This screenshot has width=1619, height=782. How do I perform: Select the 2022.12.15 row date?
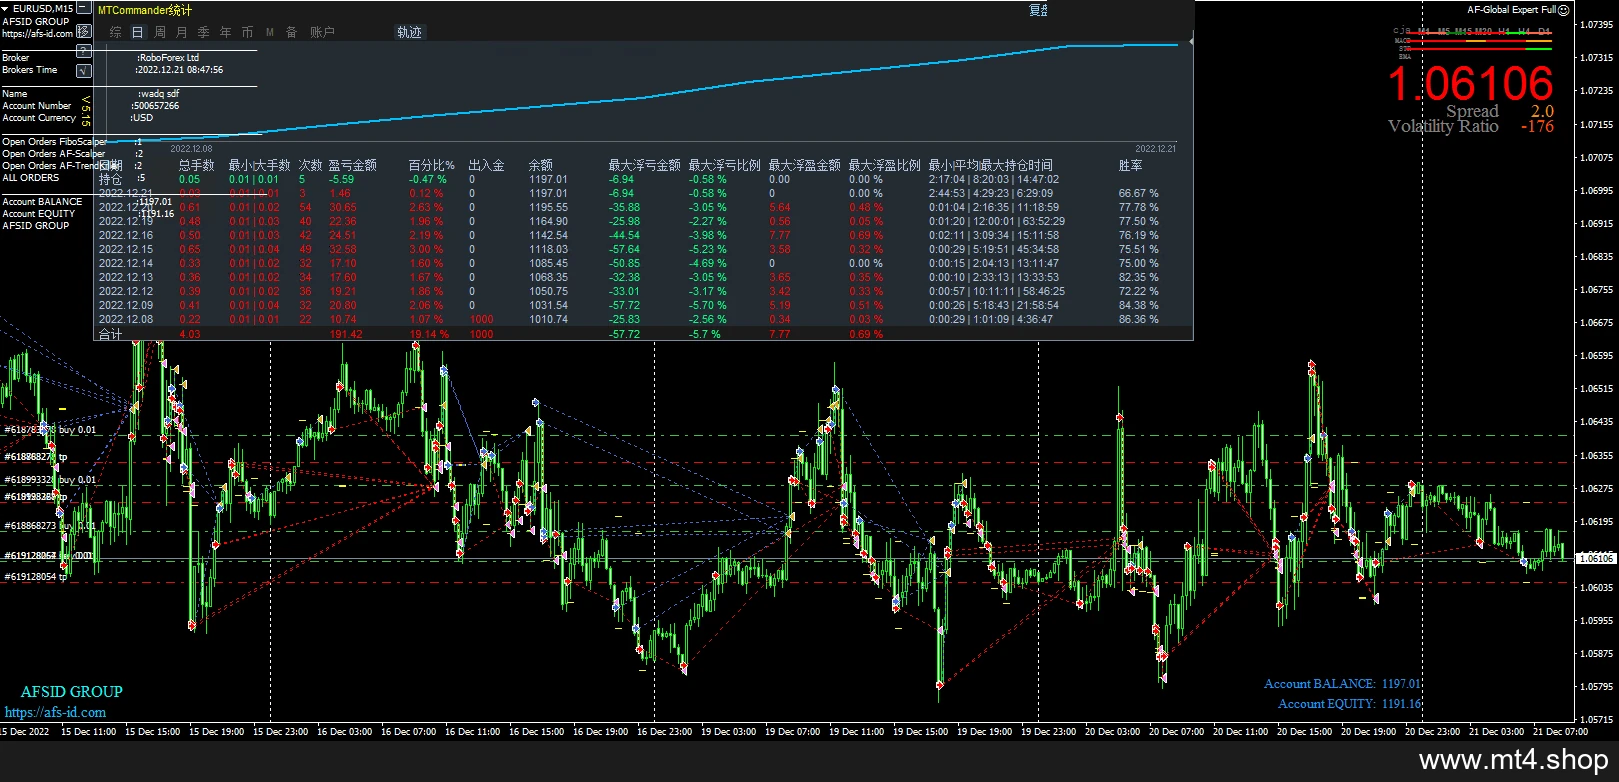pos(126,250)
